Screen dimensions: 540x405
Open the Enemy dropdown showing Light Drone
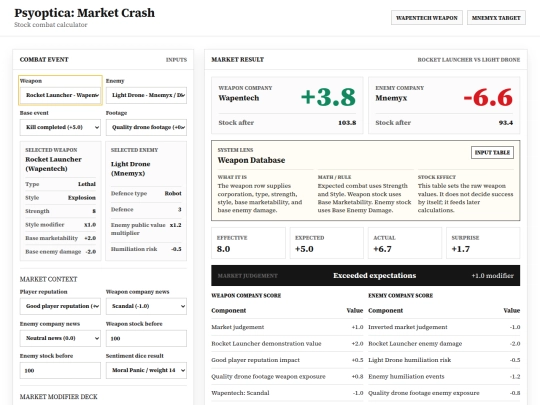(146, 95)
